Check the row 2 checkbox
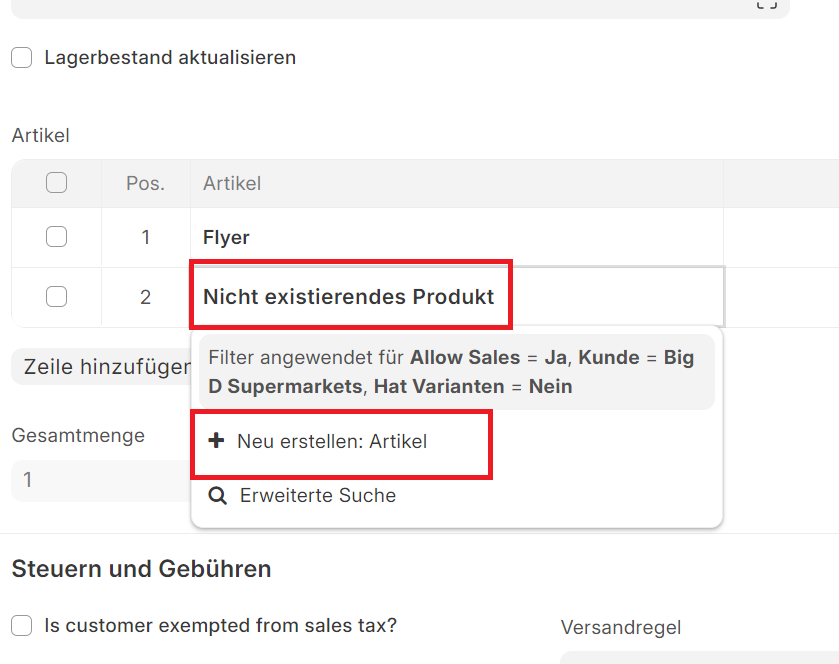 pyautogui.click(x=57, y=297)
